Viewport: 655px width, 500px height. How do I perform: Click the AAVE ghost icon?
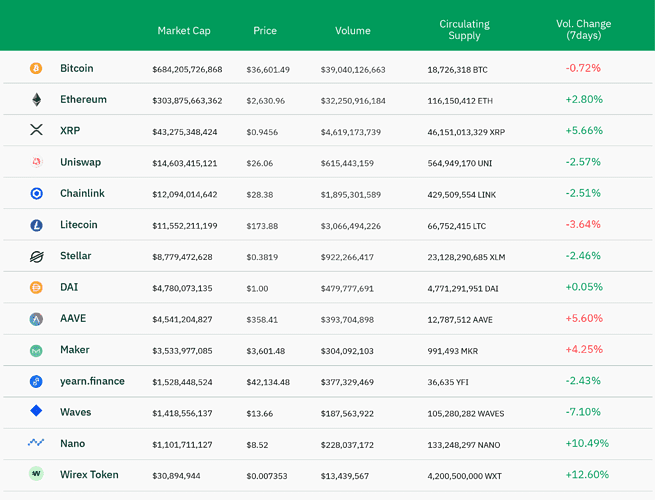36,319
